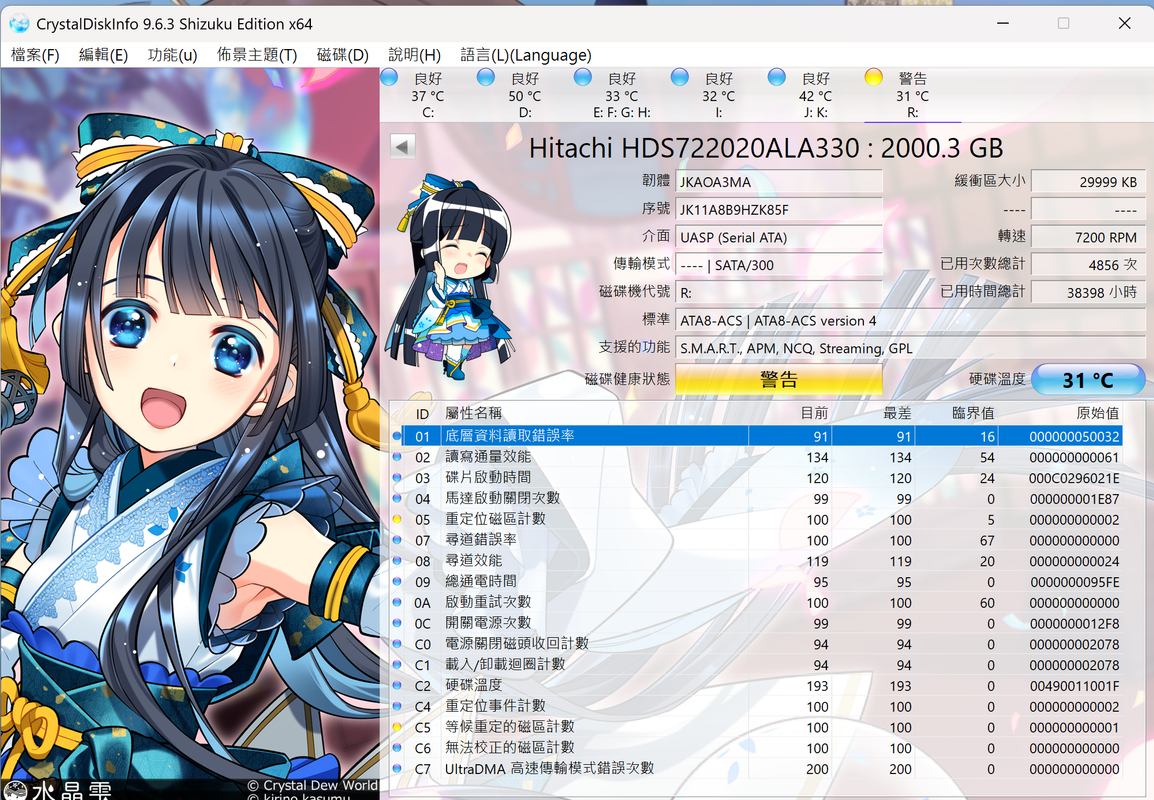1154x800 pixels.
Task: Click the blue status orb for drive C:
Action: [389, 77]
